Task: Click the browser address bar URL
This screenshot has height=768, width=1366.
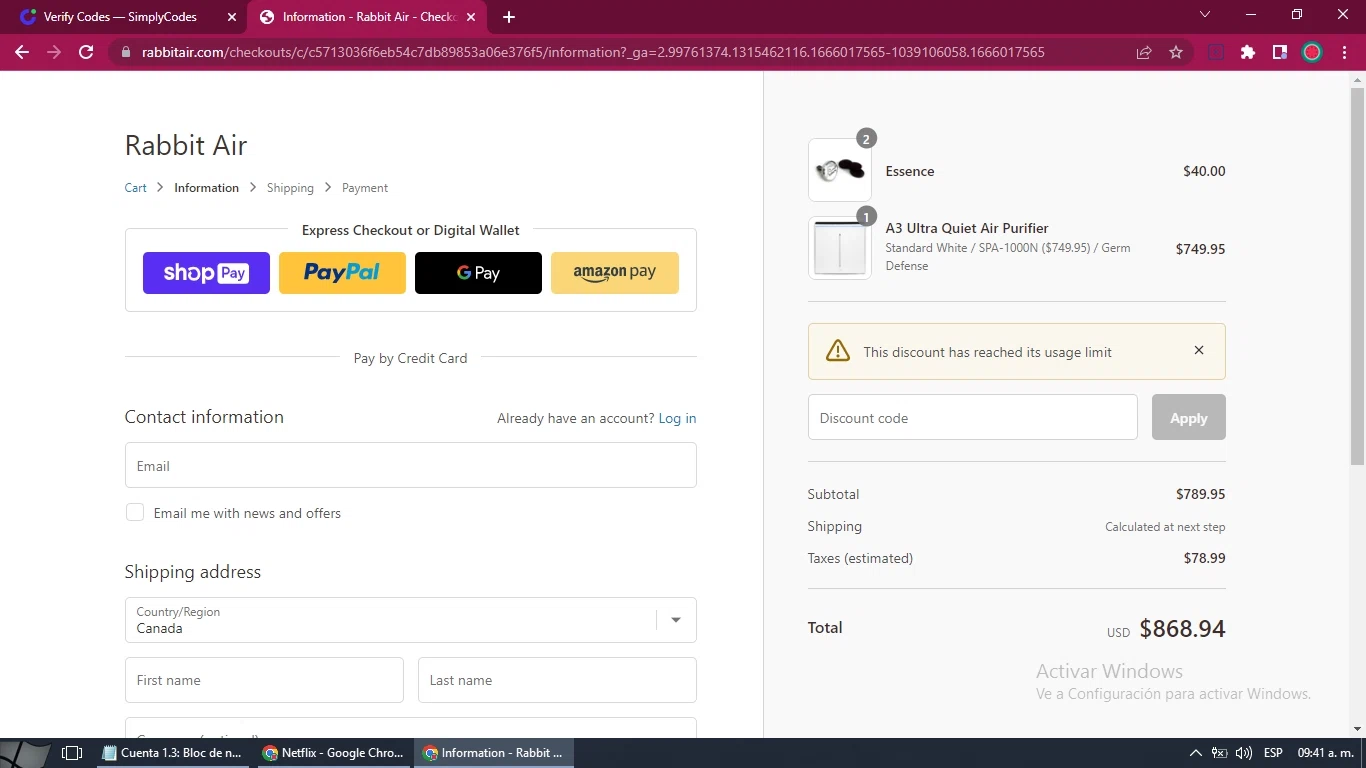Action: click(593, 52)
